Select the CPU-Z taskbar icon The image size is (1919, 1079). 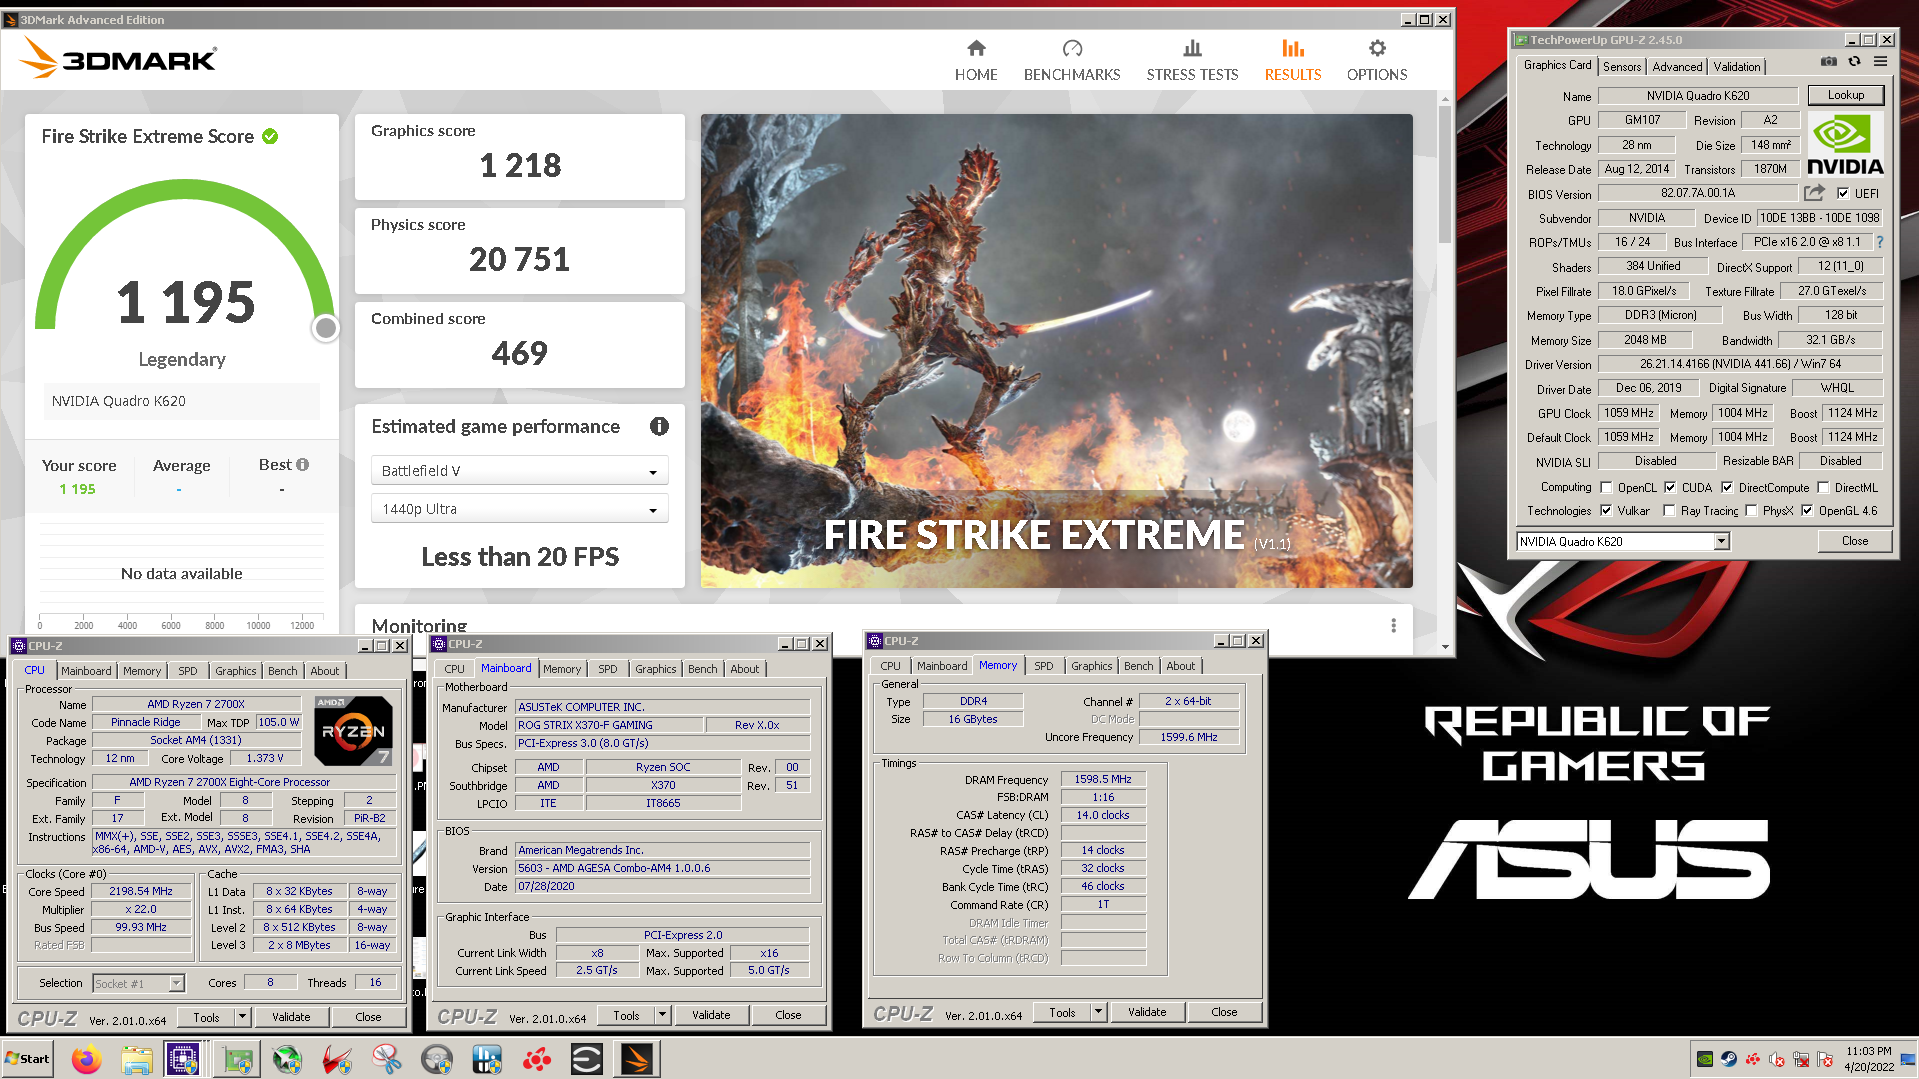pos(185,1059)
